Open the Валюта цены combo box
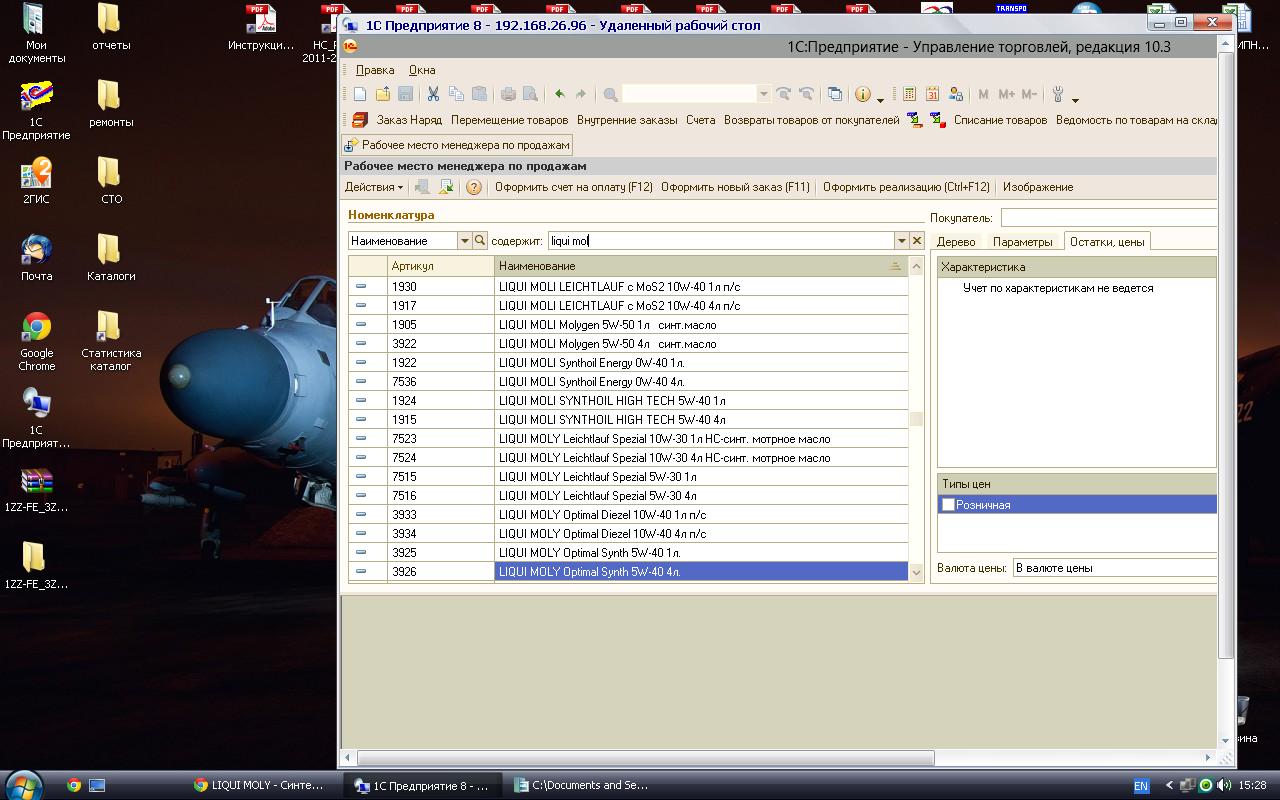 coord(1115,568)
